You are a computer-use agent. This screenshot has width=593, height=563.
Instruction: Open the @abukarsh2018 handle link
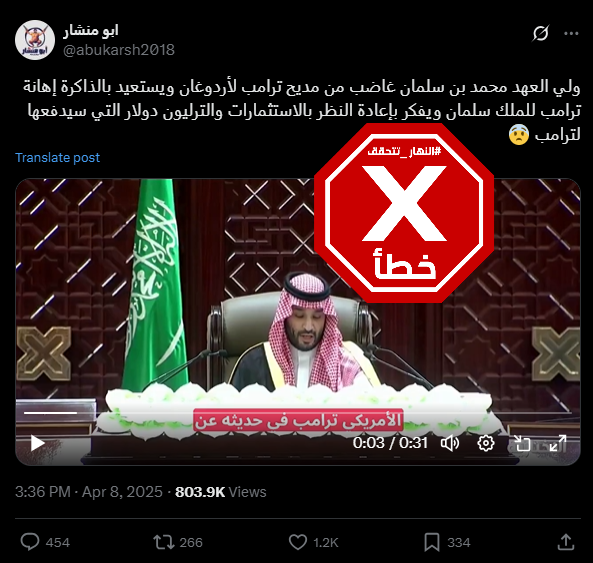pyautogui.click(x=119, y=50)
